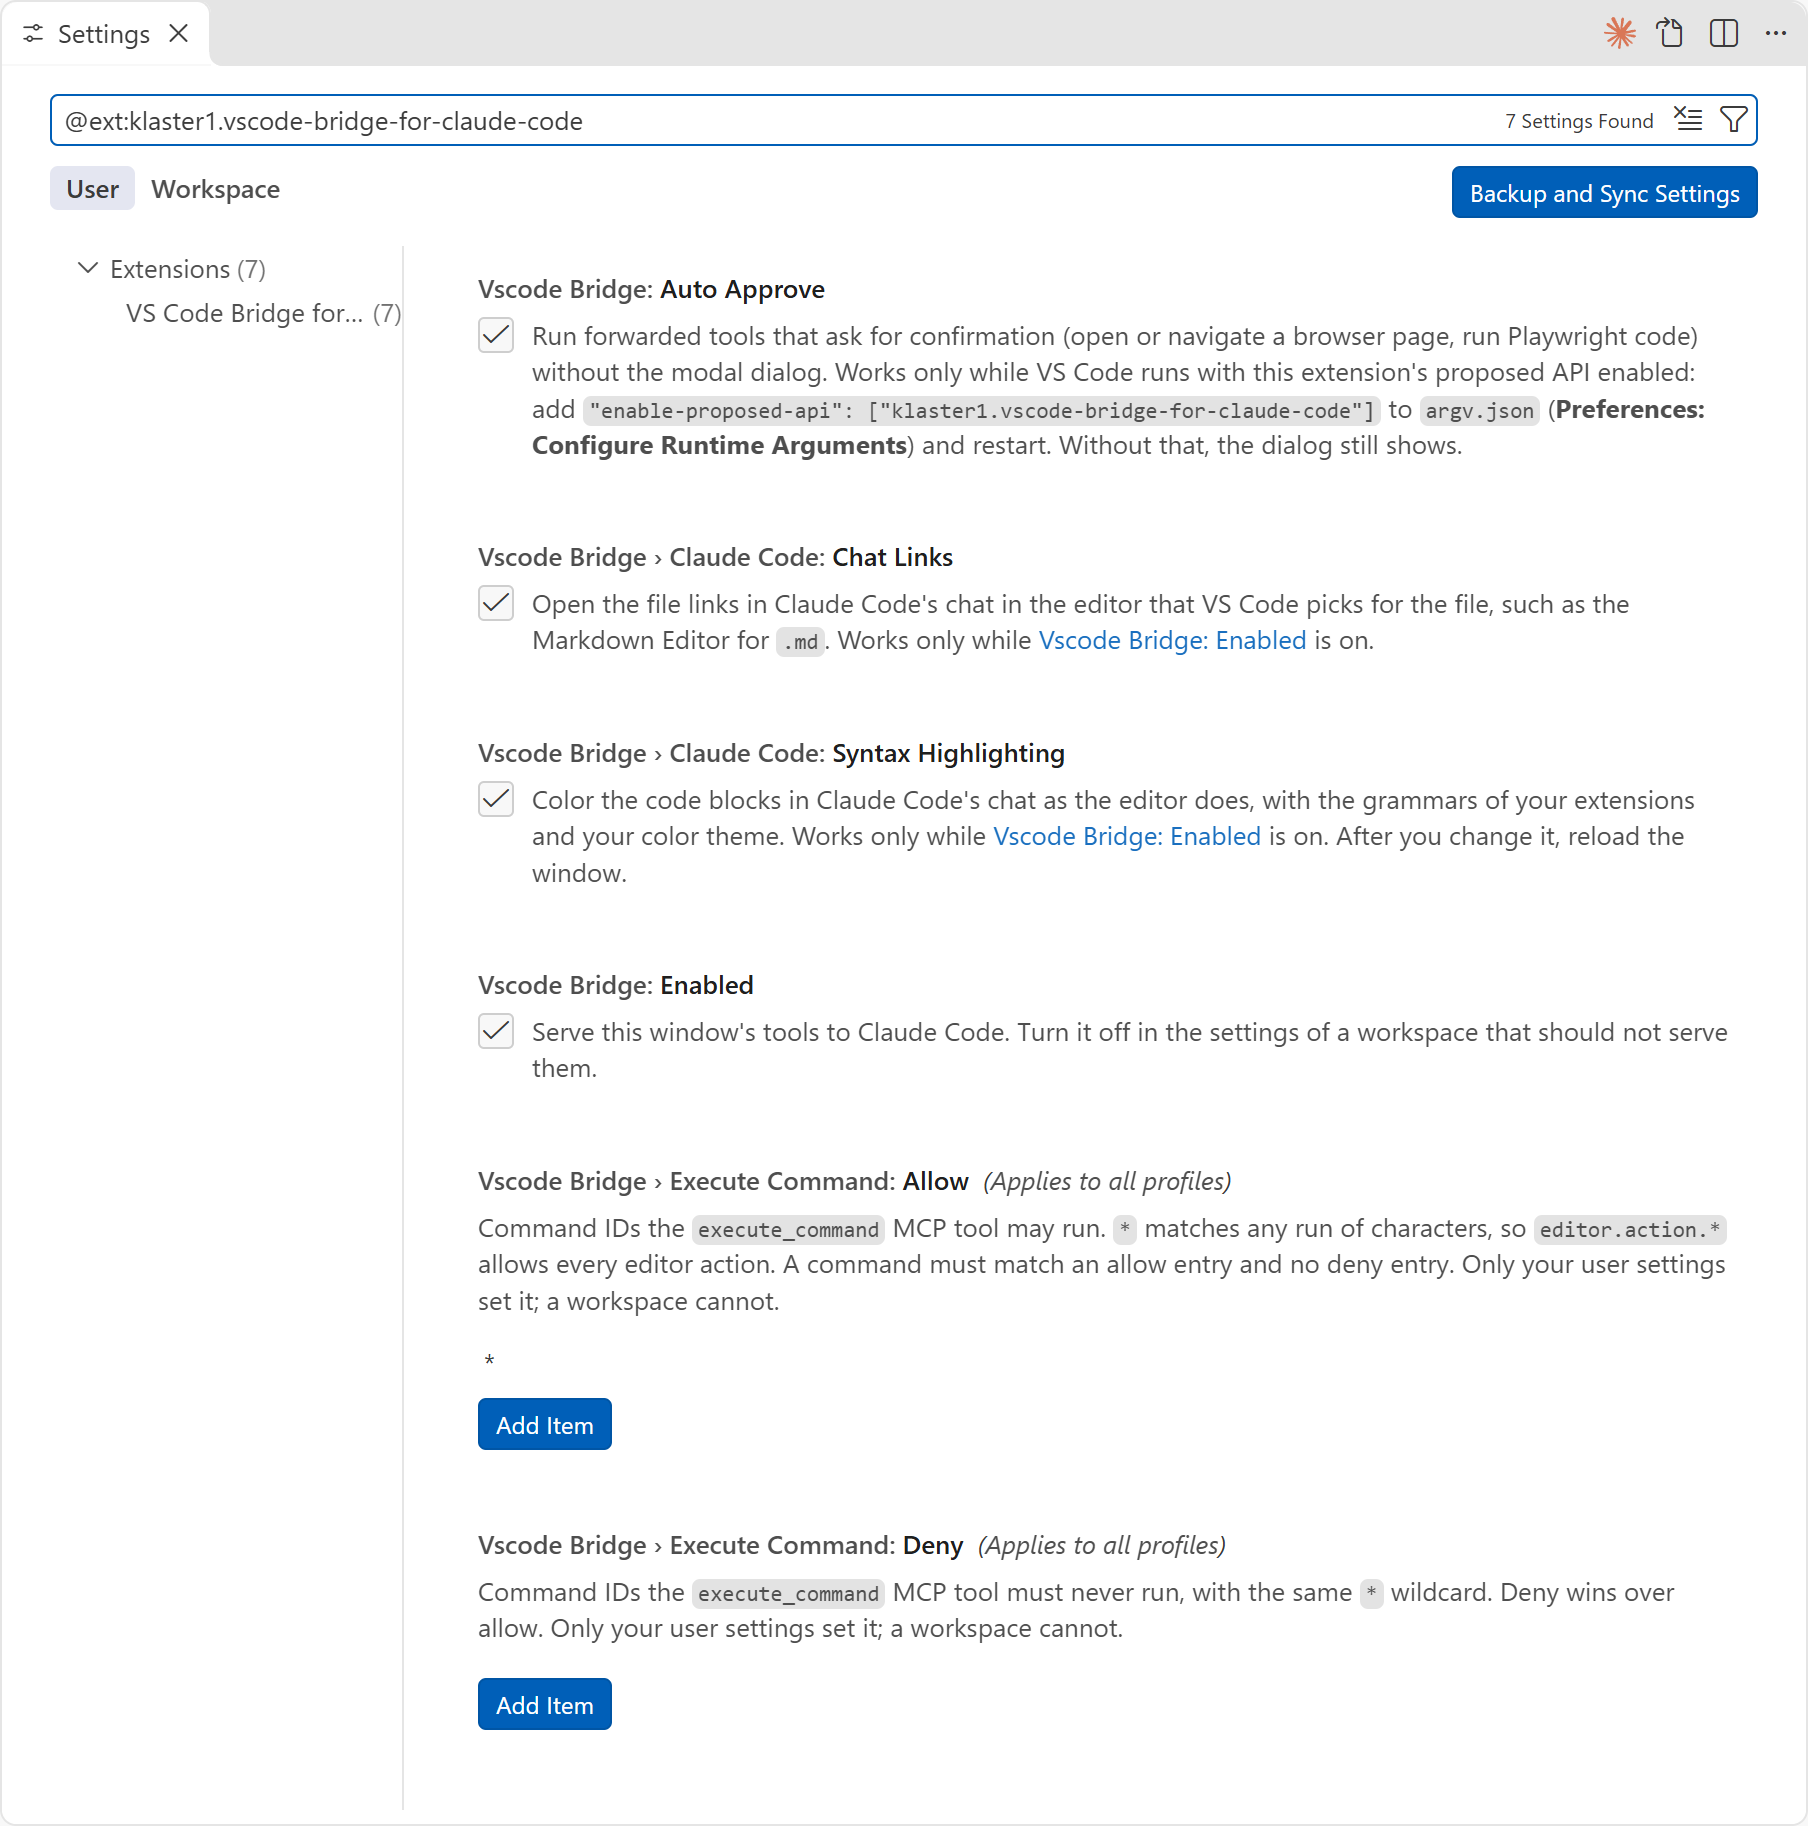Select VS Code Bridge for... tree item
The image size is (1808, 1826).
click(263, 313)
